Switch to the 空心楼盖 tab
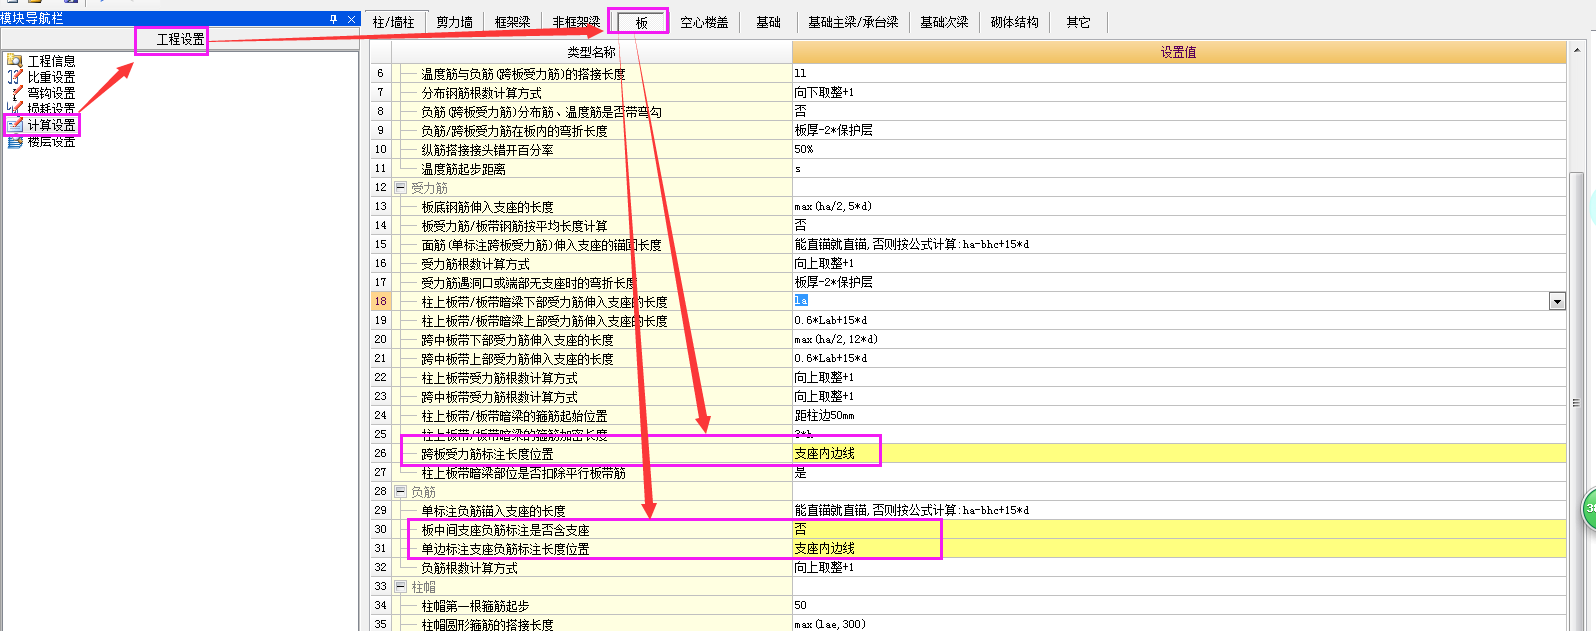The height and width of the screenshot is (631, 1596). point(704,22)
